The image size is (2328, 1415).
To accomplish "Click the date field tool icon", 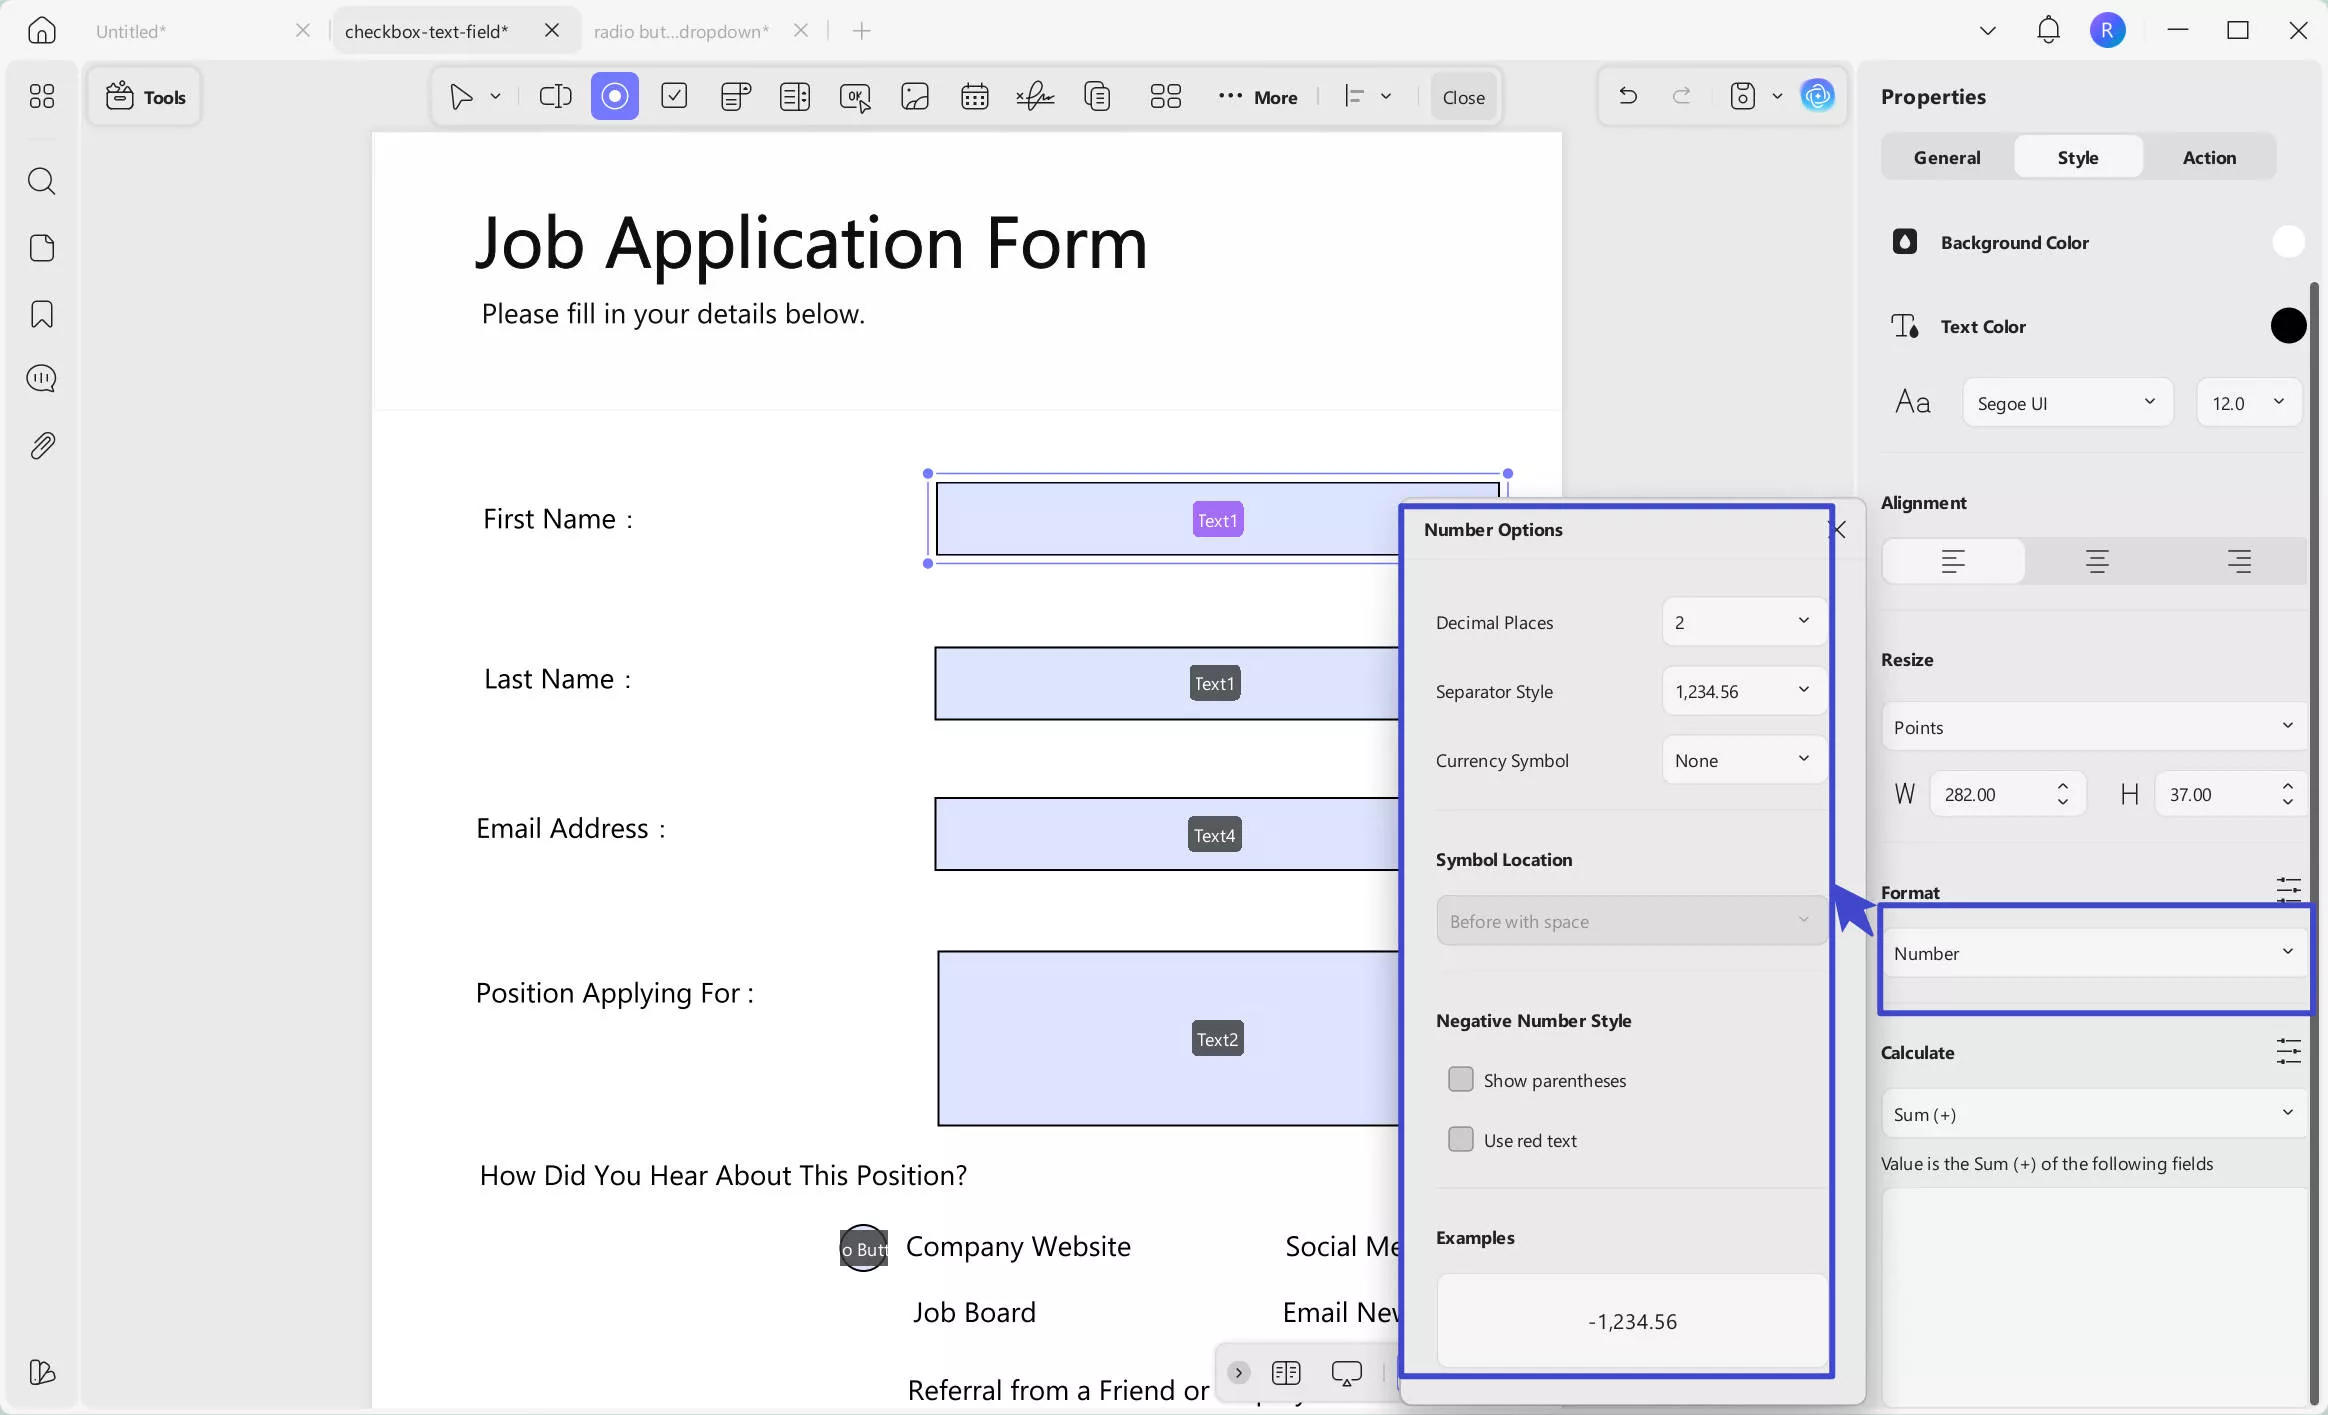I will (x=974, y=97).
